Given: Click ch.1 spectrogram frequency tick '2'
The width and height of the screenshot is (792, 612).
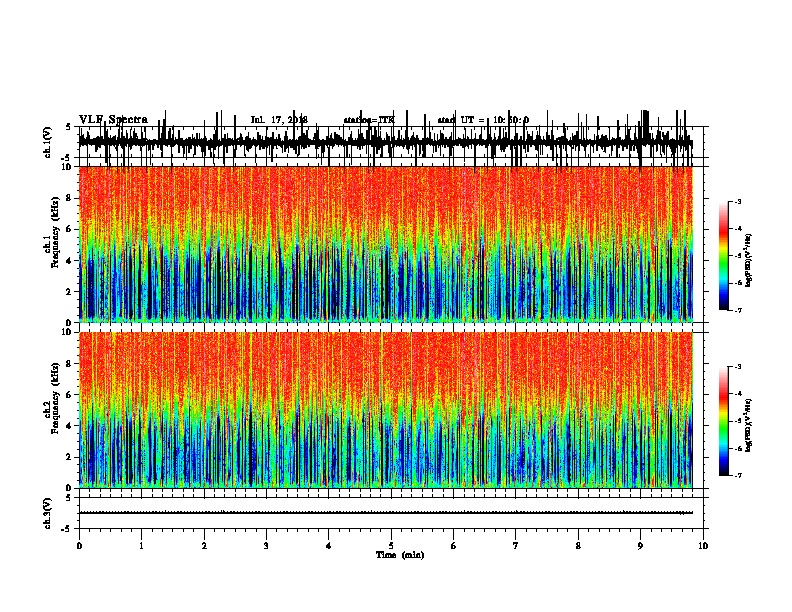Looking at the screenshot, I should (70, 291).
